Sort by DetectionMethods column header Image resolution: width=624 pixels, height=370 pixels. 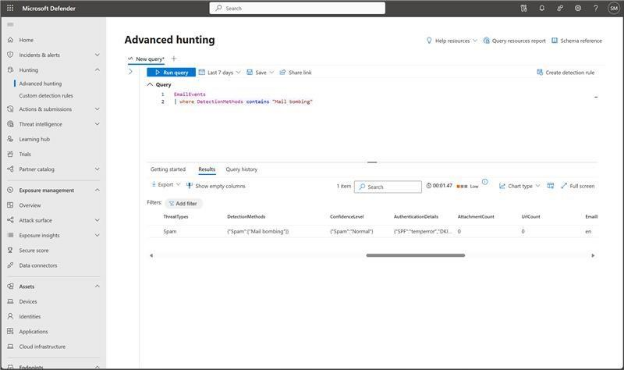click(x=246, y=217)
